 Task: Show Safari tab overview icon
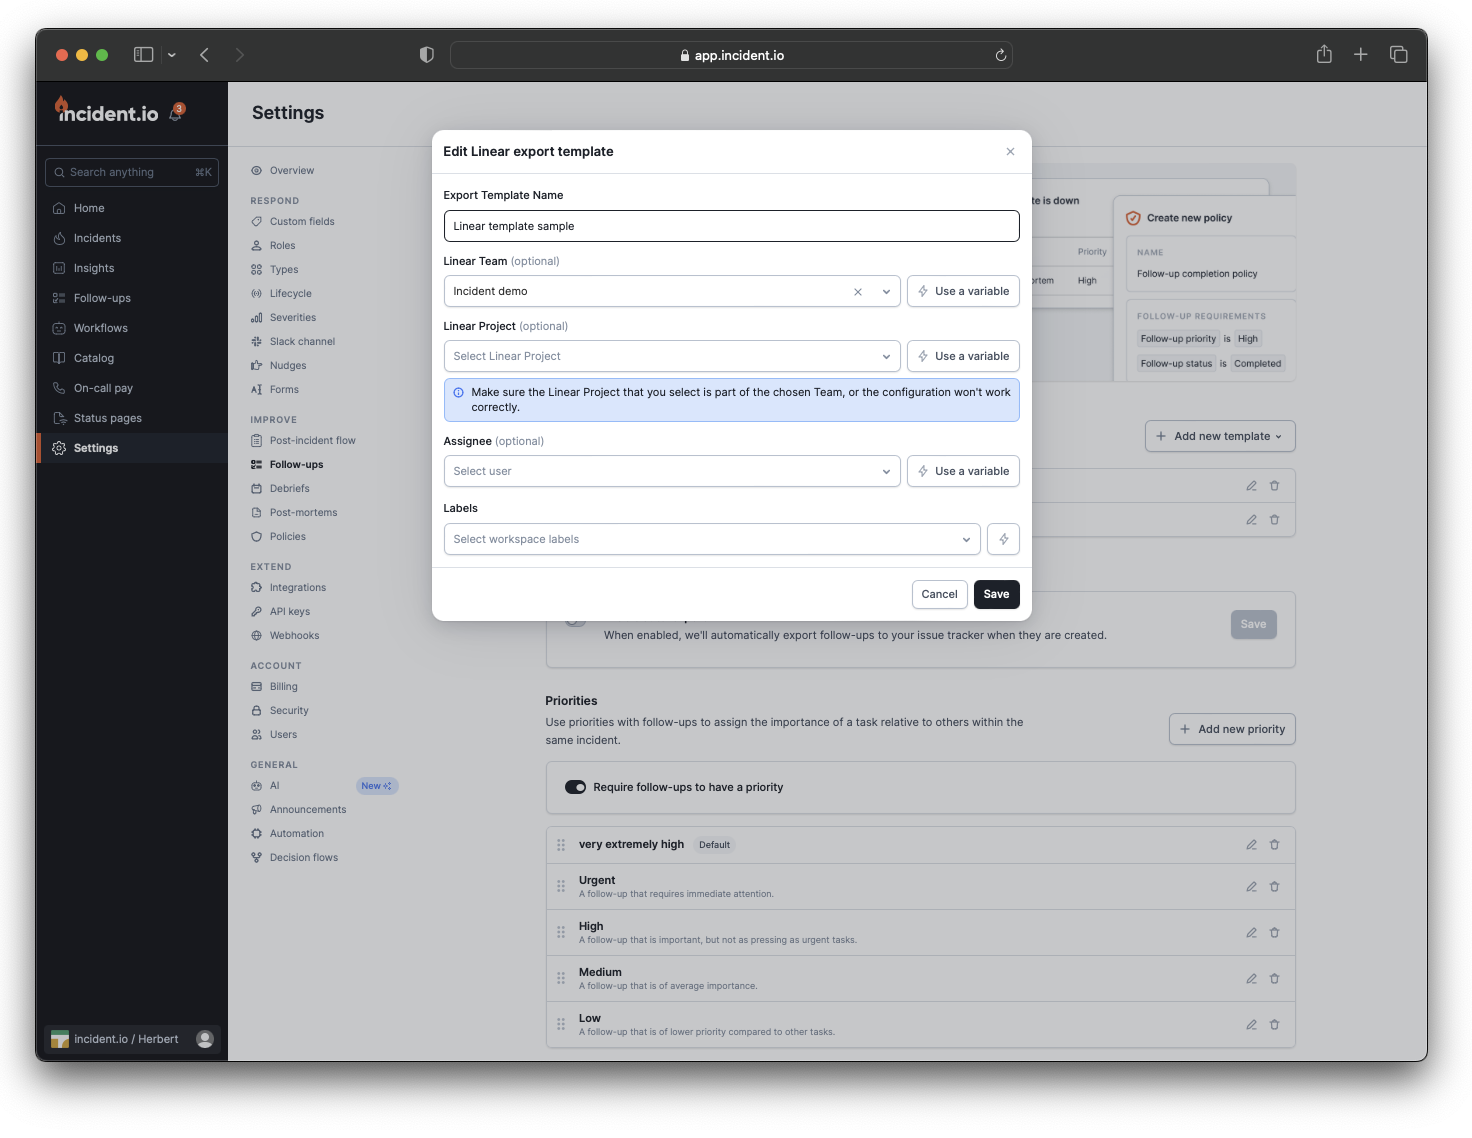pyautogui.click(x=1399, y=55)
